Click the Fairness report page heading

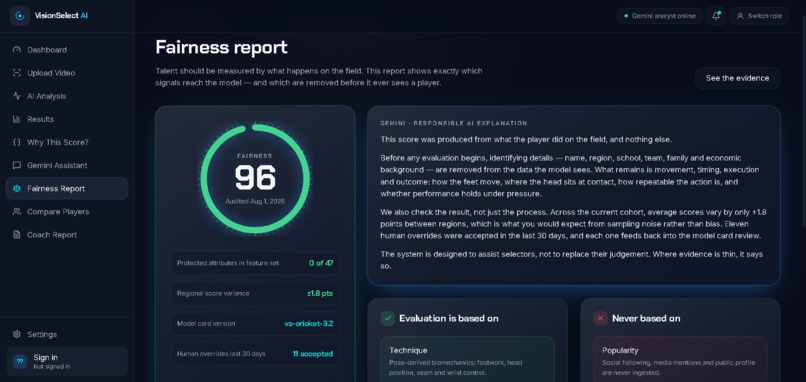pos(221,47)
